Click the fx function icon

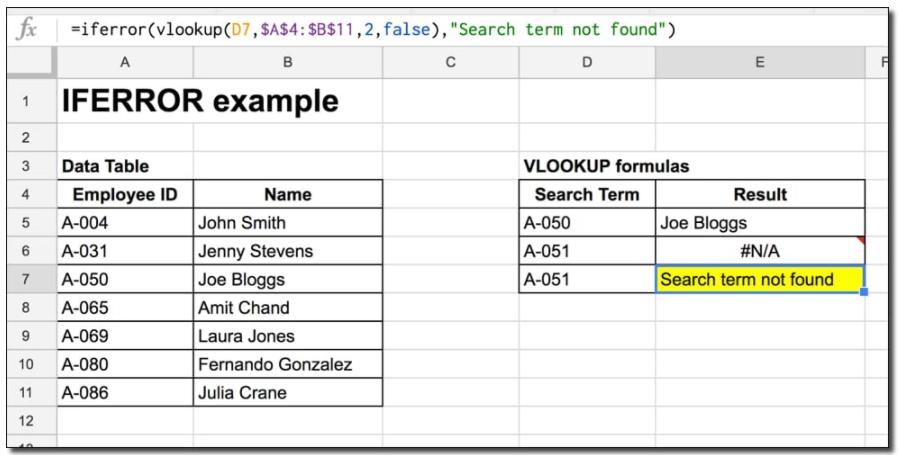pyautogui.click(x=28, y=28)
